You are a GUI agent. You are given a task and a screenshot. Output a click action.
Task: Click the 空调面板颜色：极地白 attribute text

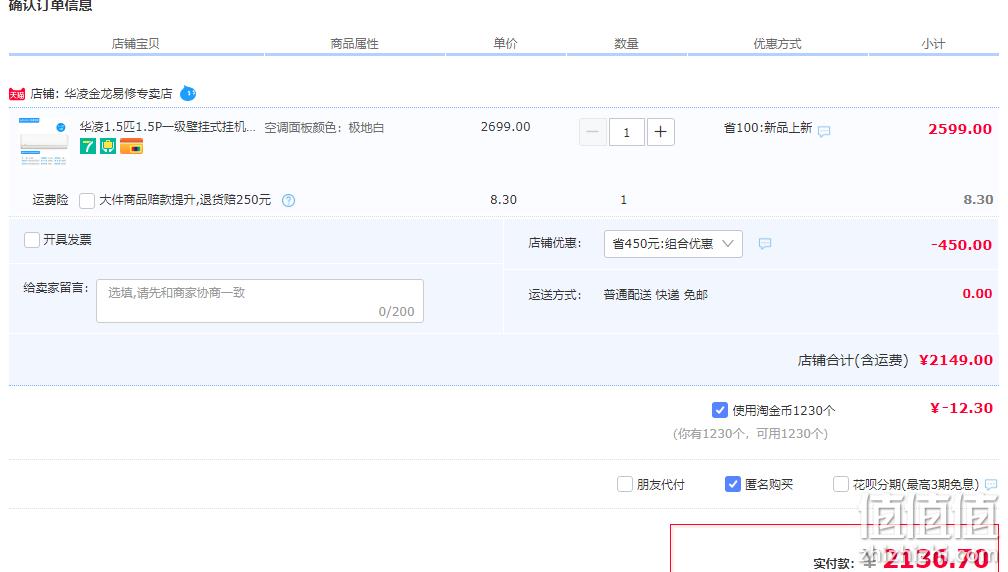point(324,127)
